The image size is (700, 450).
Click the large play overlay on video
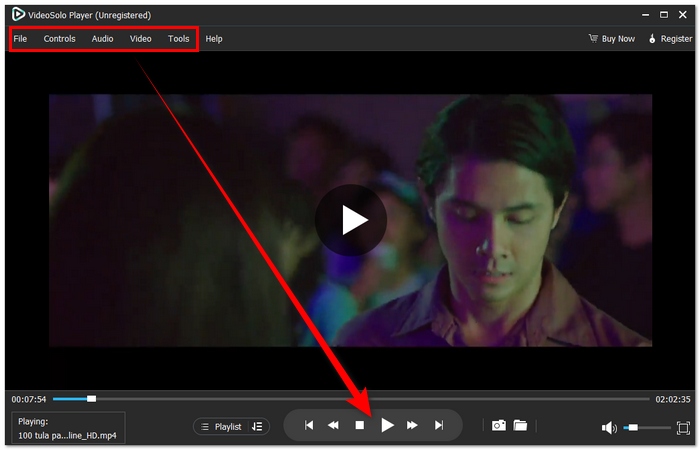[351, 220]
